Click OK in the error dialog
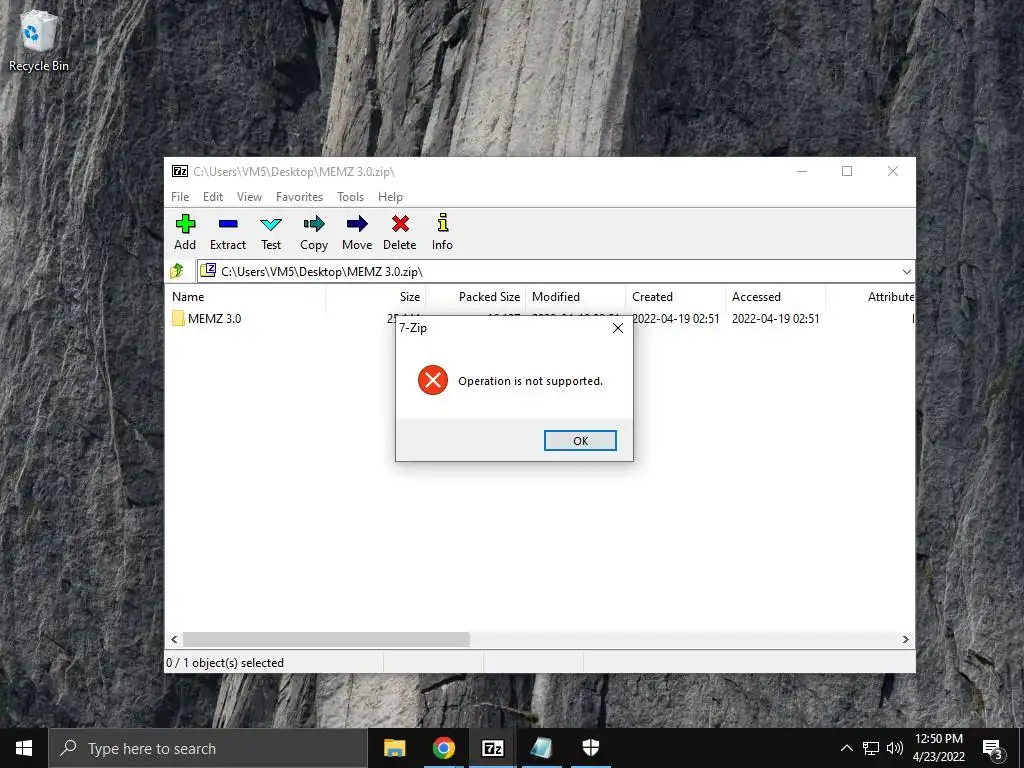Screen dimensions: 1024x768 580,441
